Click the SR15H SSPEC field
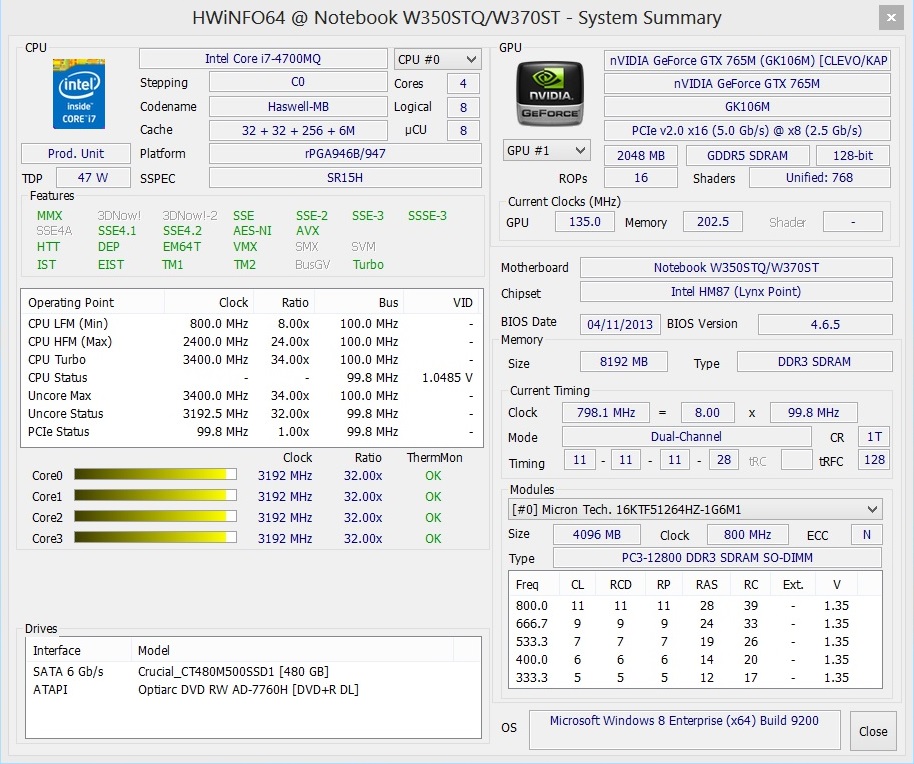Screen dimensions: 914x764 coord(345,178)
